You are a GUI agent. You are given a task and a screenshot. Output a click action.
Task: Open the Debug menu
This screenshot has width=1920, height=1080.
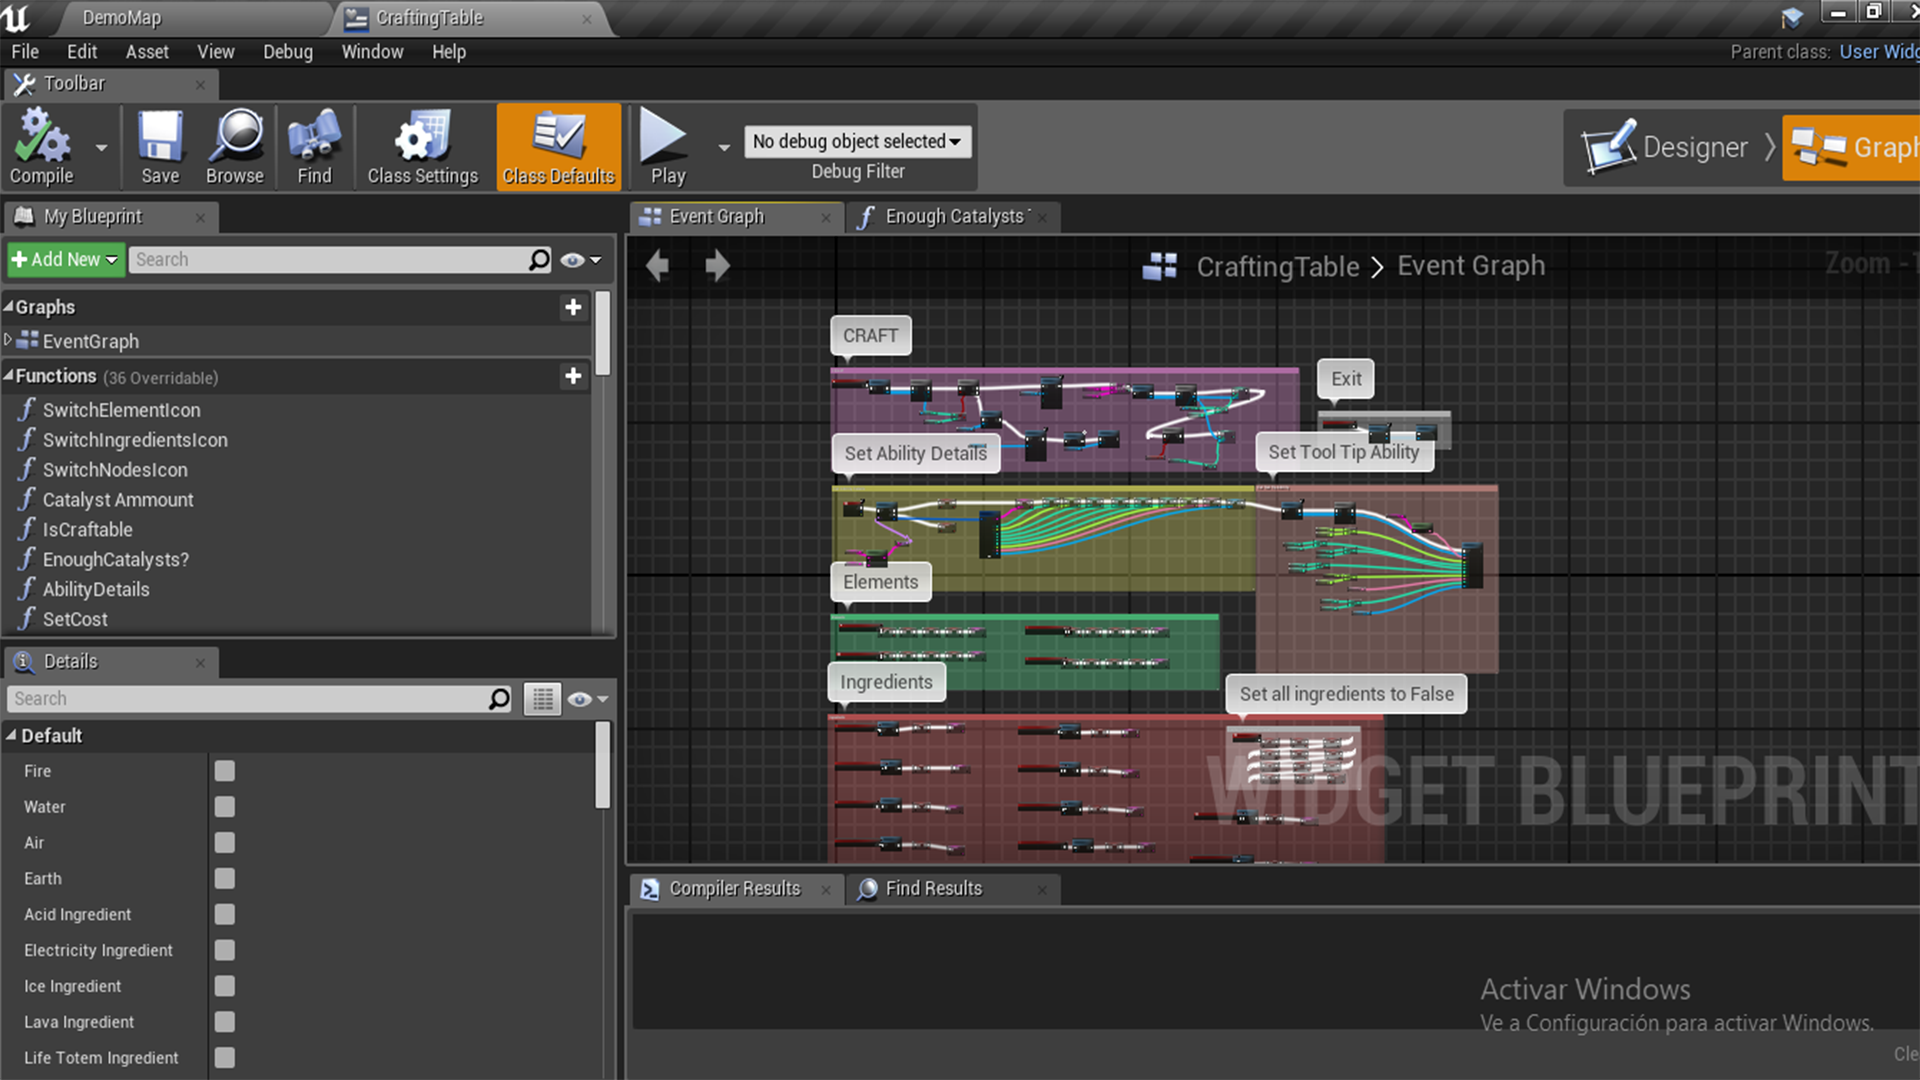[287, 52]
